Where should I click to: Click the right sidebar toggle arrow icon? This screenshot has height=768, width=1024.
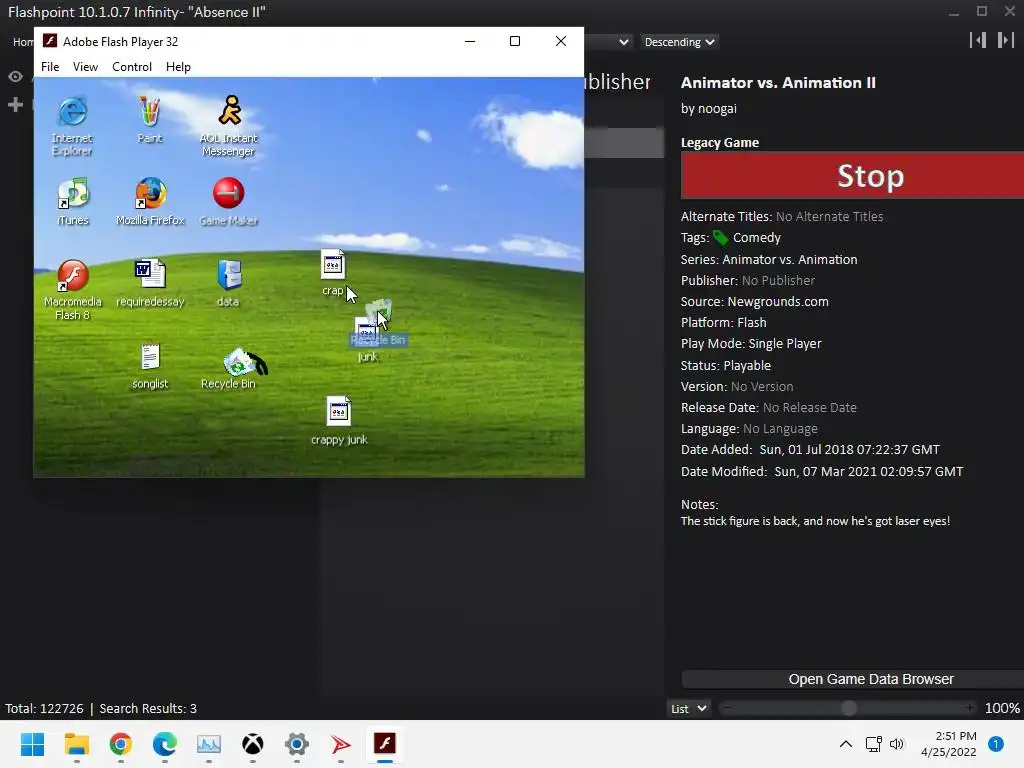coord(1005,40)
